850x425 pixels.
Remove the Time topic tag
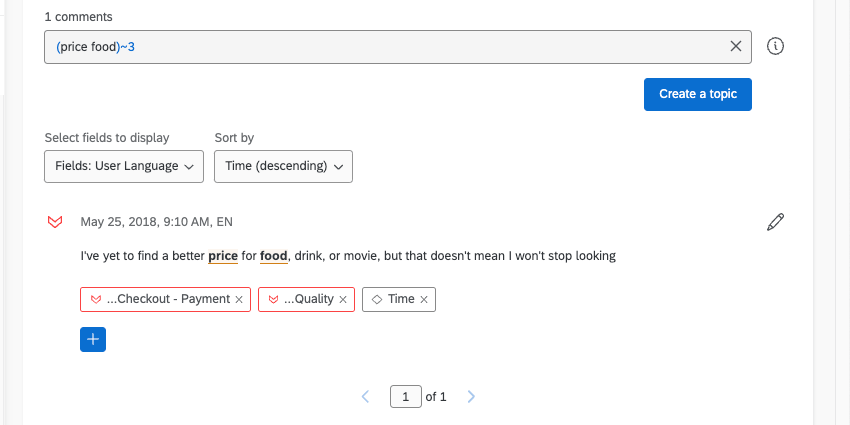424,299
